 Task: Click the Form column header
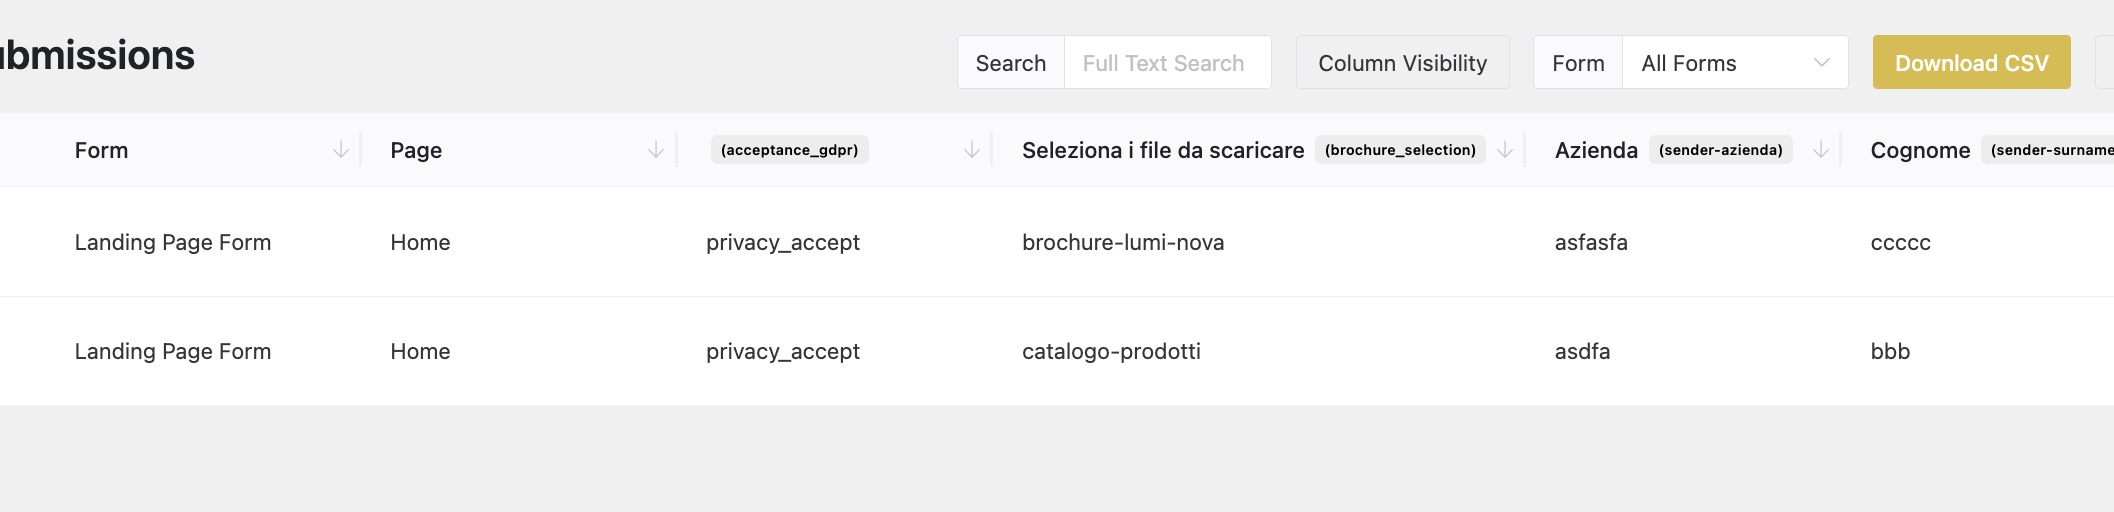pyautogui.click(x=101, y=150)
